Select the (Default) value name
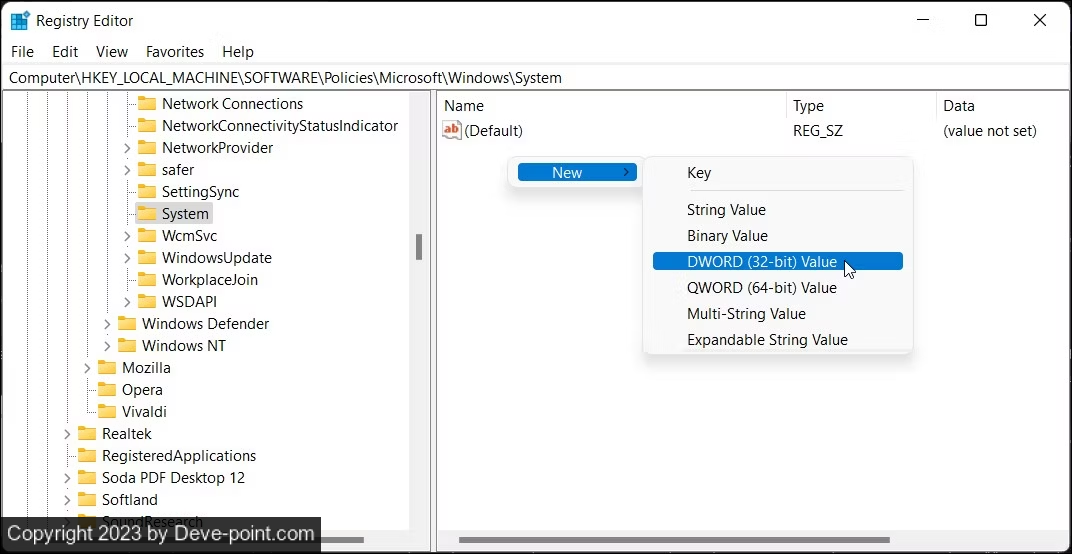The height and width of the screenshot is (554, 1072). (494, 131)
